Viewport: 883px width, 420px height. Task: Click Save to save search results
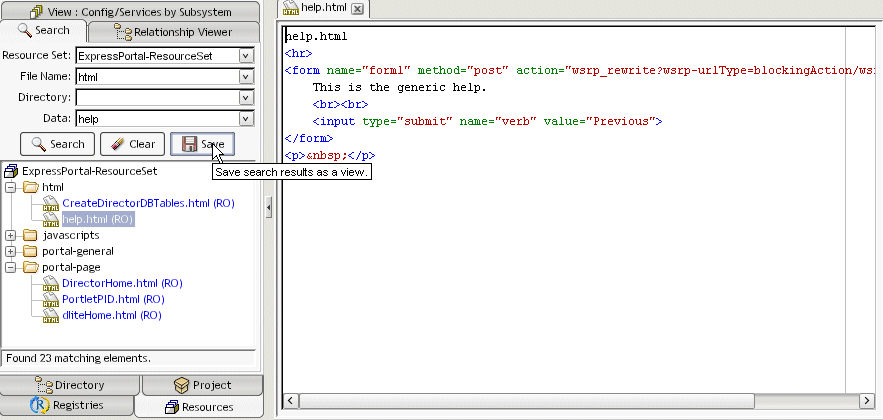click(202, 144)
